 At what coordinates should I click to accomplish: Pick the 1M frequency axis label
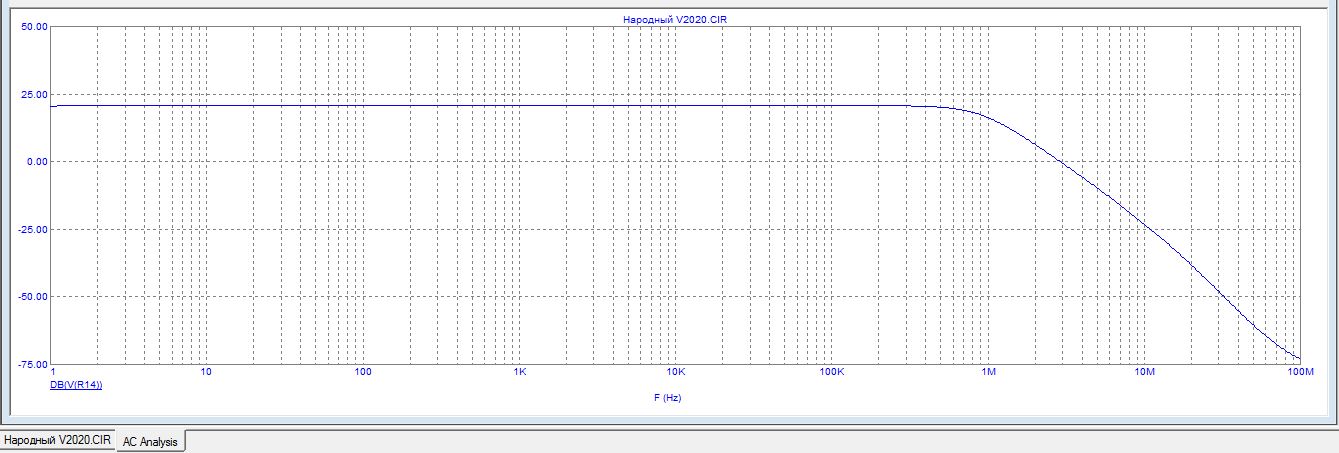pos(988,373)
